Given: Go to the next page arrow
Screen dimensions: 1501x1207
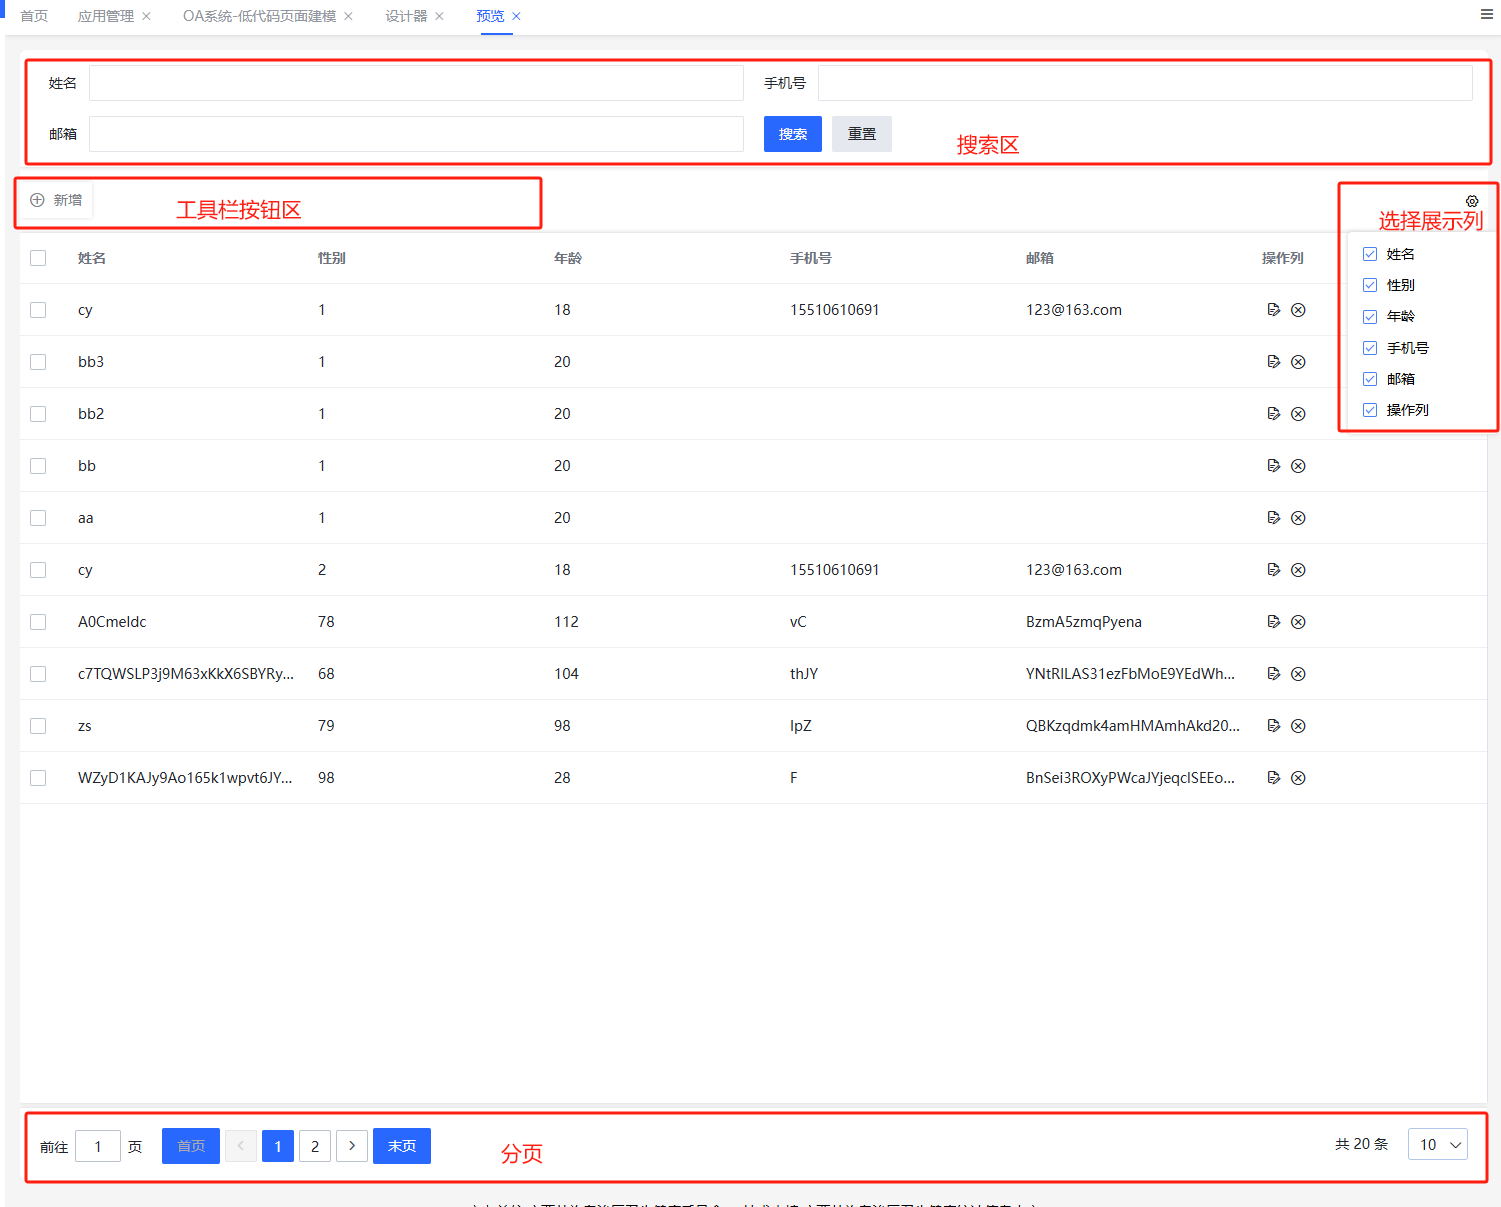Looking at the screenshot, I should [x=352, y=1146].
